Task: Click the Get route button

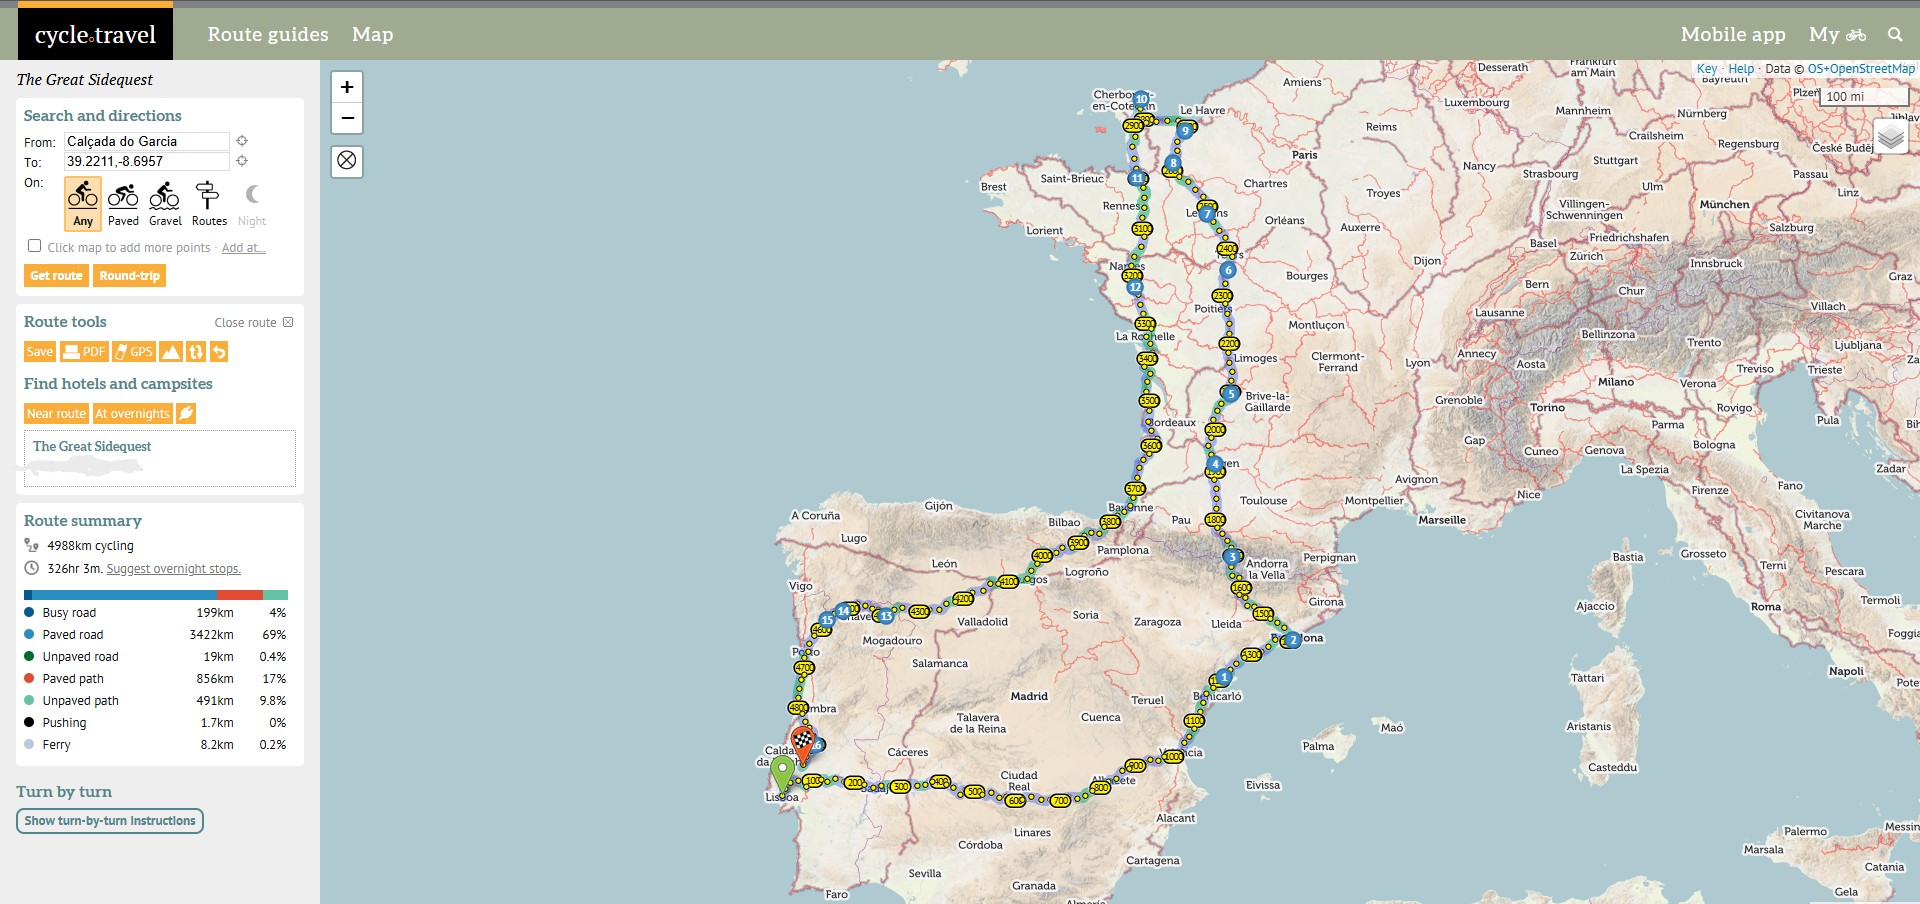Action: [56, 276]
